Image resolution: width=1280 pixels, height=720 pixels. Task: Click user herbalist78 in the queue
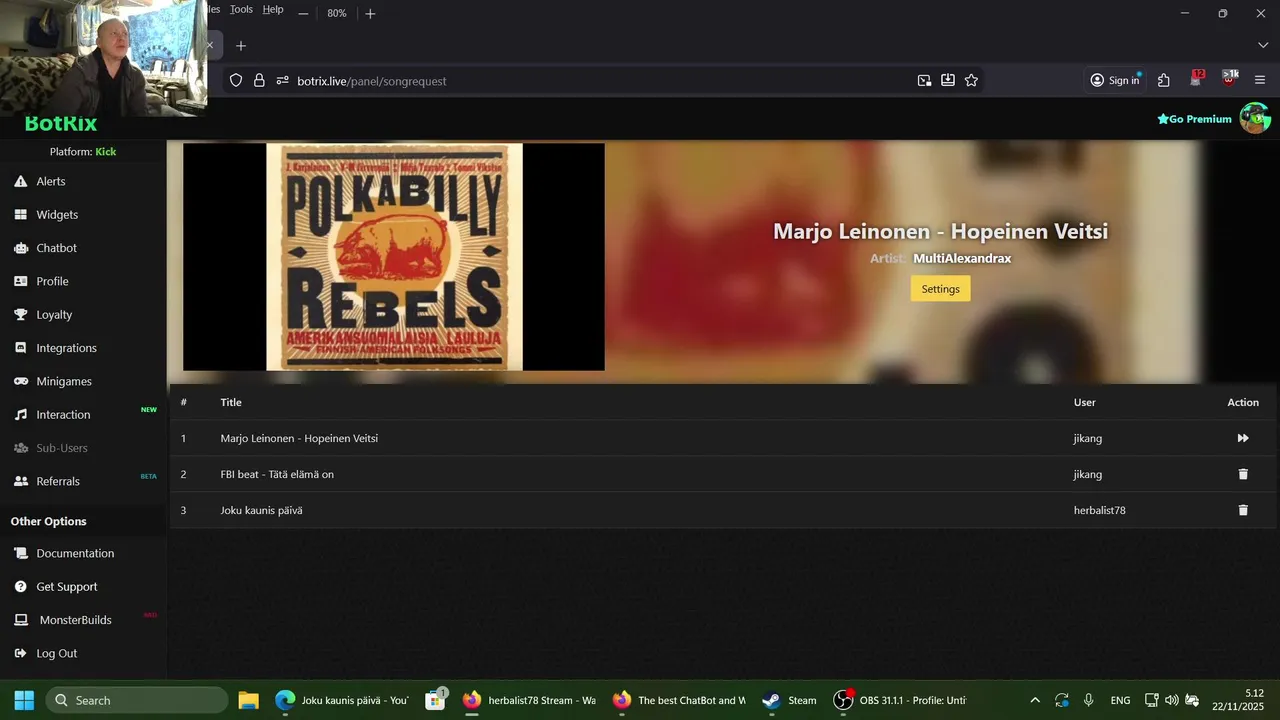1099,510
